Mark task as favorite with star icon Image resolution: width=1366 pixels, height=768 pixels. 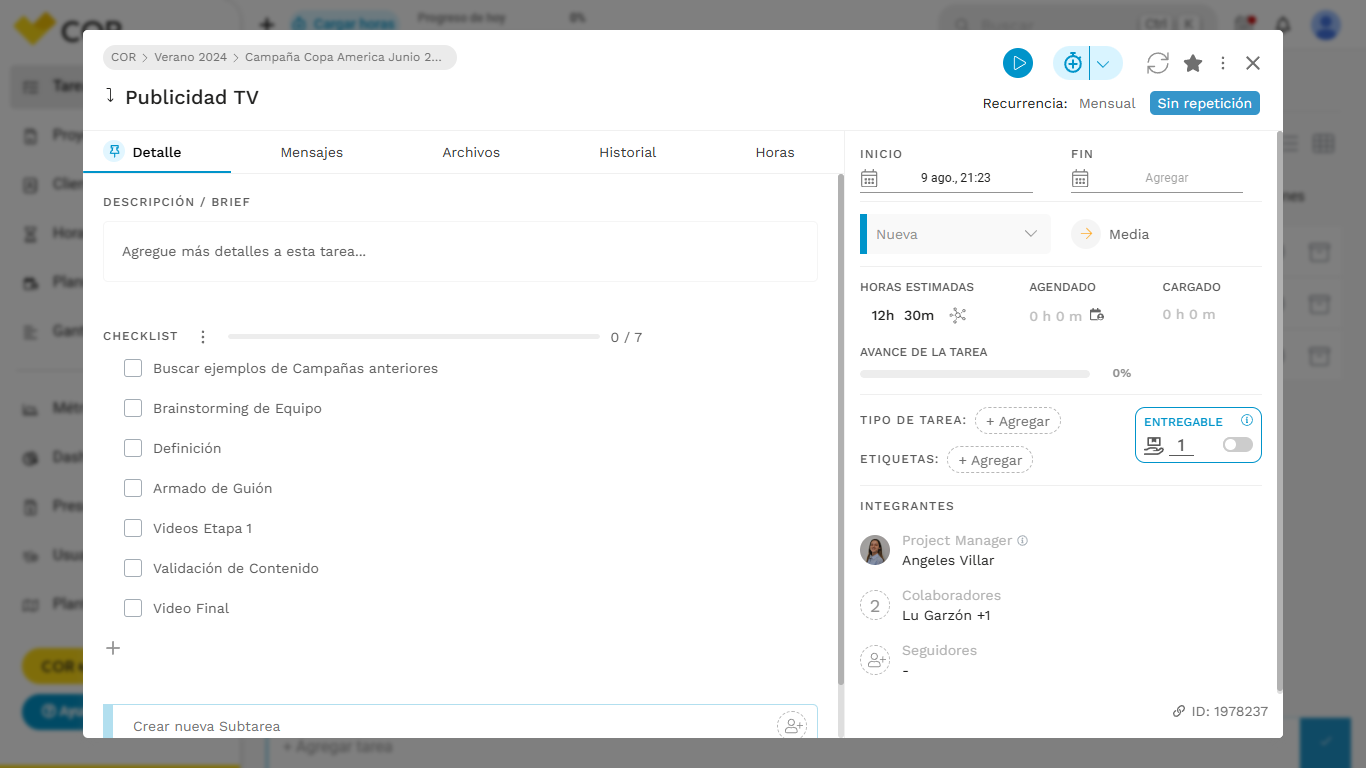tap(1193, 63)
